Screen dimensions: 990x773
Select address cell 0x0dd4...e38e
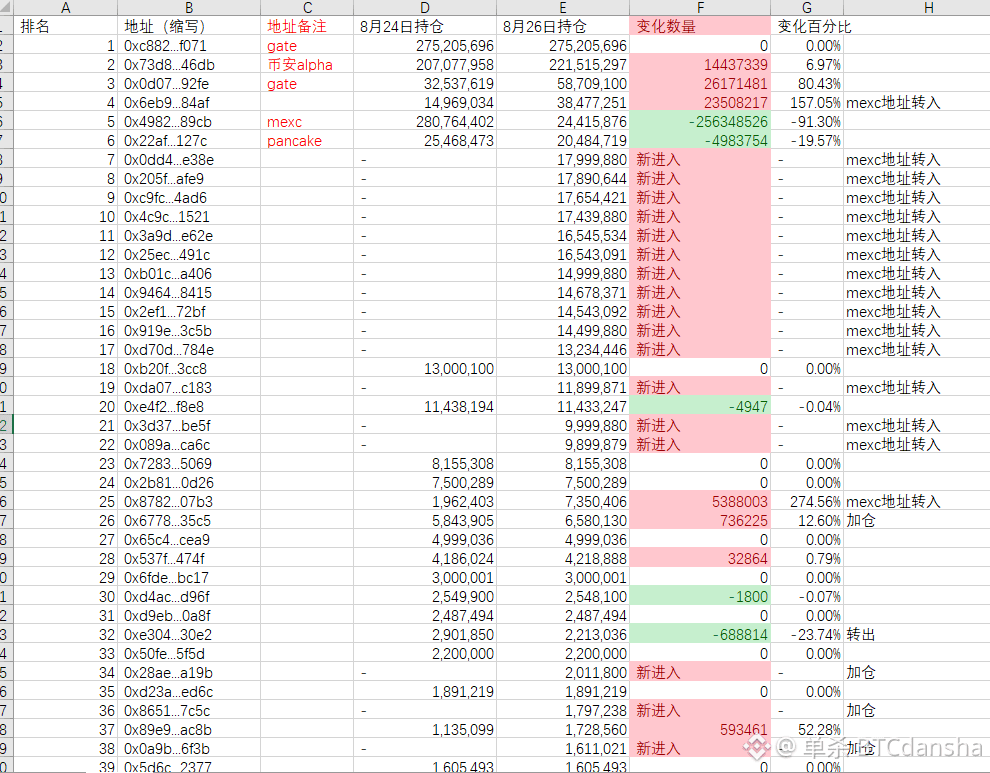click(x=189, y=160)
